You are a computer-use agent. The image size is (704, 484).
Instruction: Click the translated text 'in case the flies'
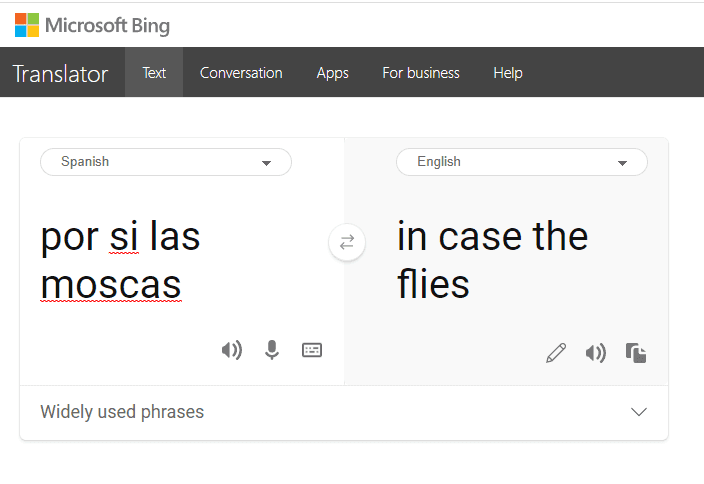coord(493,260)
